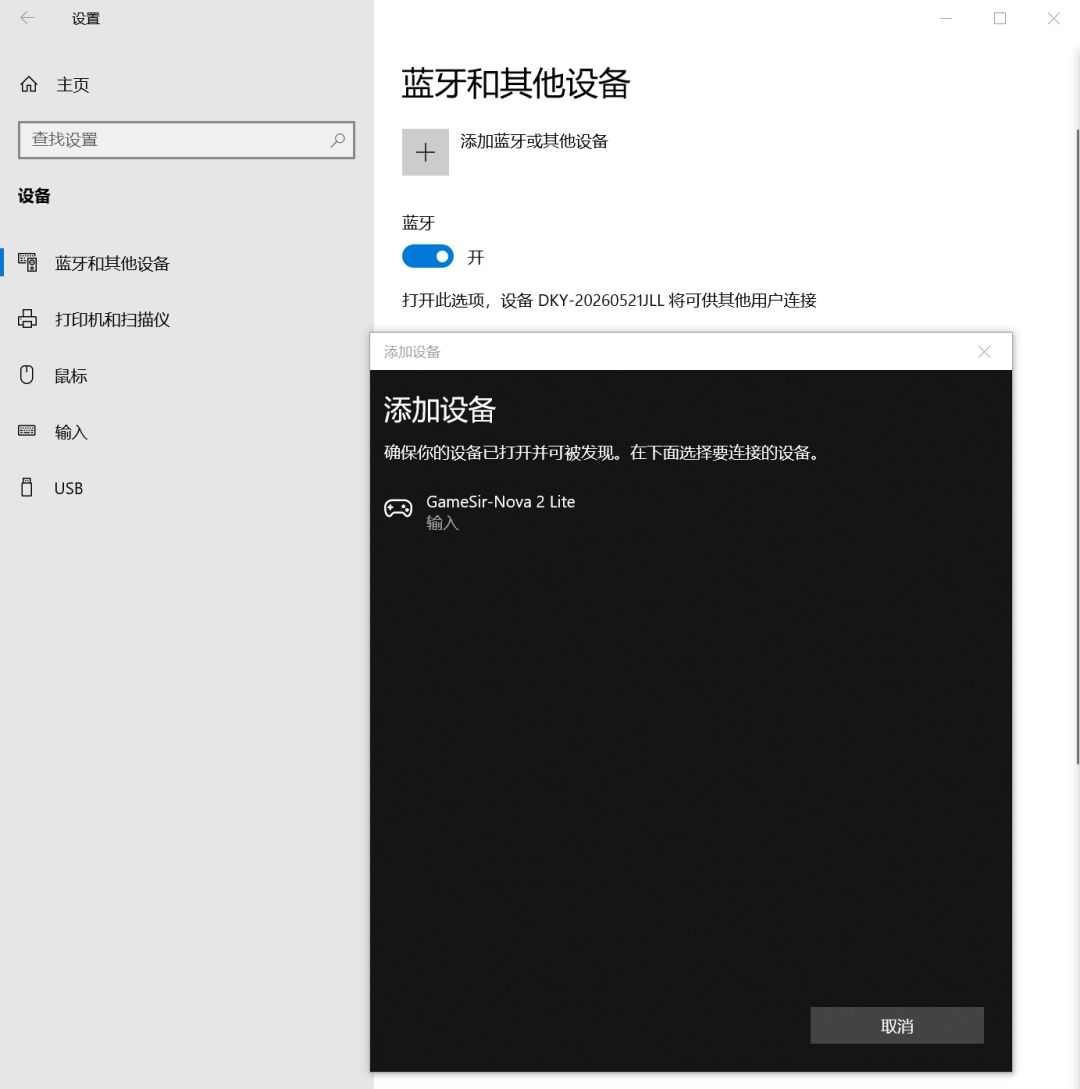Image resolution: width=1080 pixels, height=1089 pixels.
Task: Click the printer icon in sidebar
Action: (28, 319)
